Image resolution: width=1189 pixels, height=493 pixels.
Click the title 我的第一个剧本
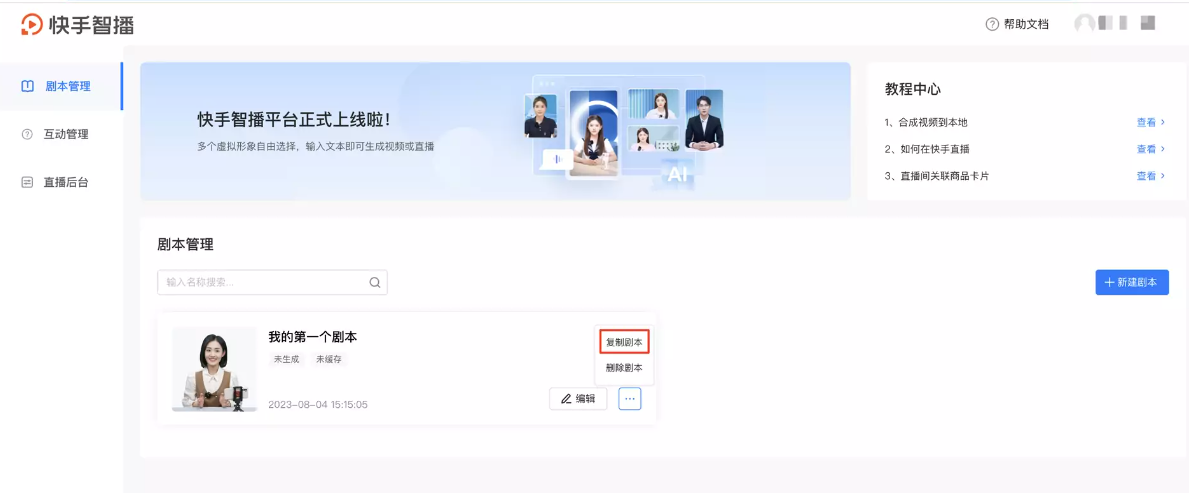(x=312, y=336)
